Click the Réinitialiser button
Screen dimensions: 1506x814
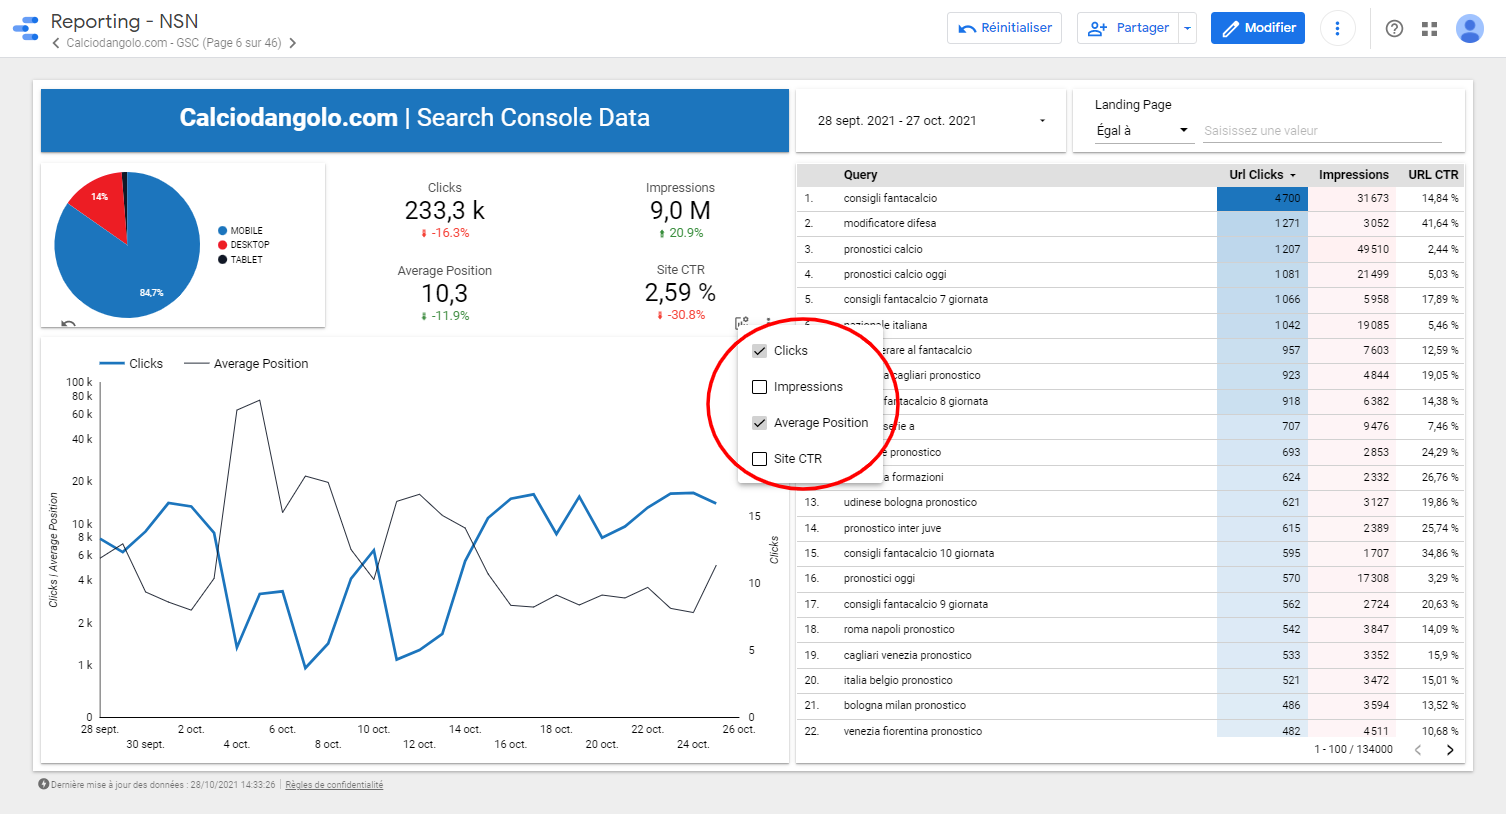coord(1004,28)
